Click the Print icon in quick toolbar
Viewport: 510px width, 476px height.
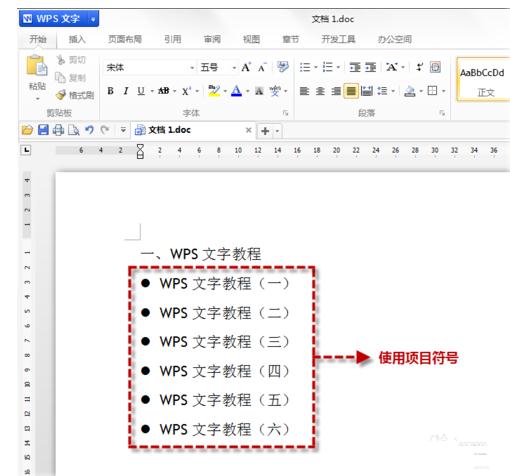58,130
